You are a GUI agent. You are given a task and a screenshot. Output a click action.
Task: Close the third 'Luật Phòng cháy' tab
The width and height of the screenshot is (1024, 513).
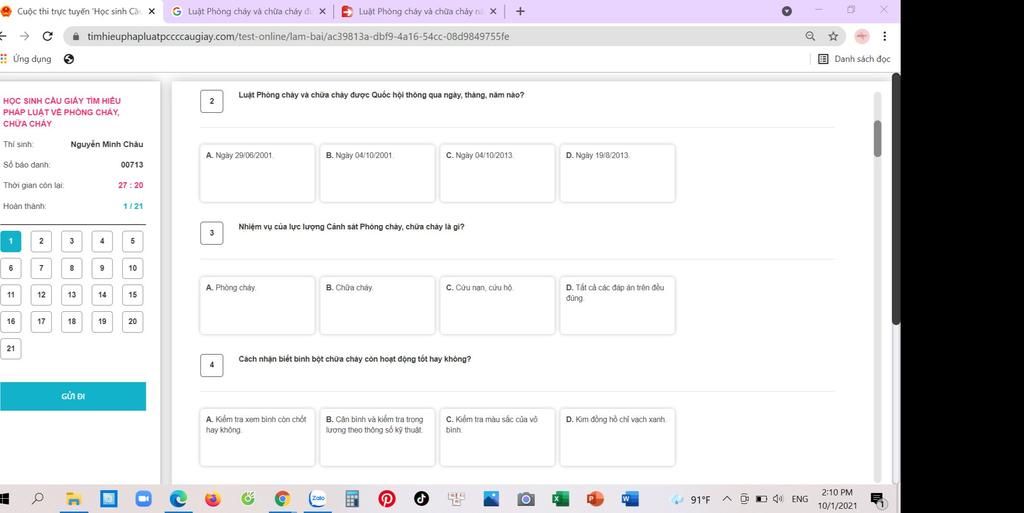492,11
